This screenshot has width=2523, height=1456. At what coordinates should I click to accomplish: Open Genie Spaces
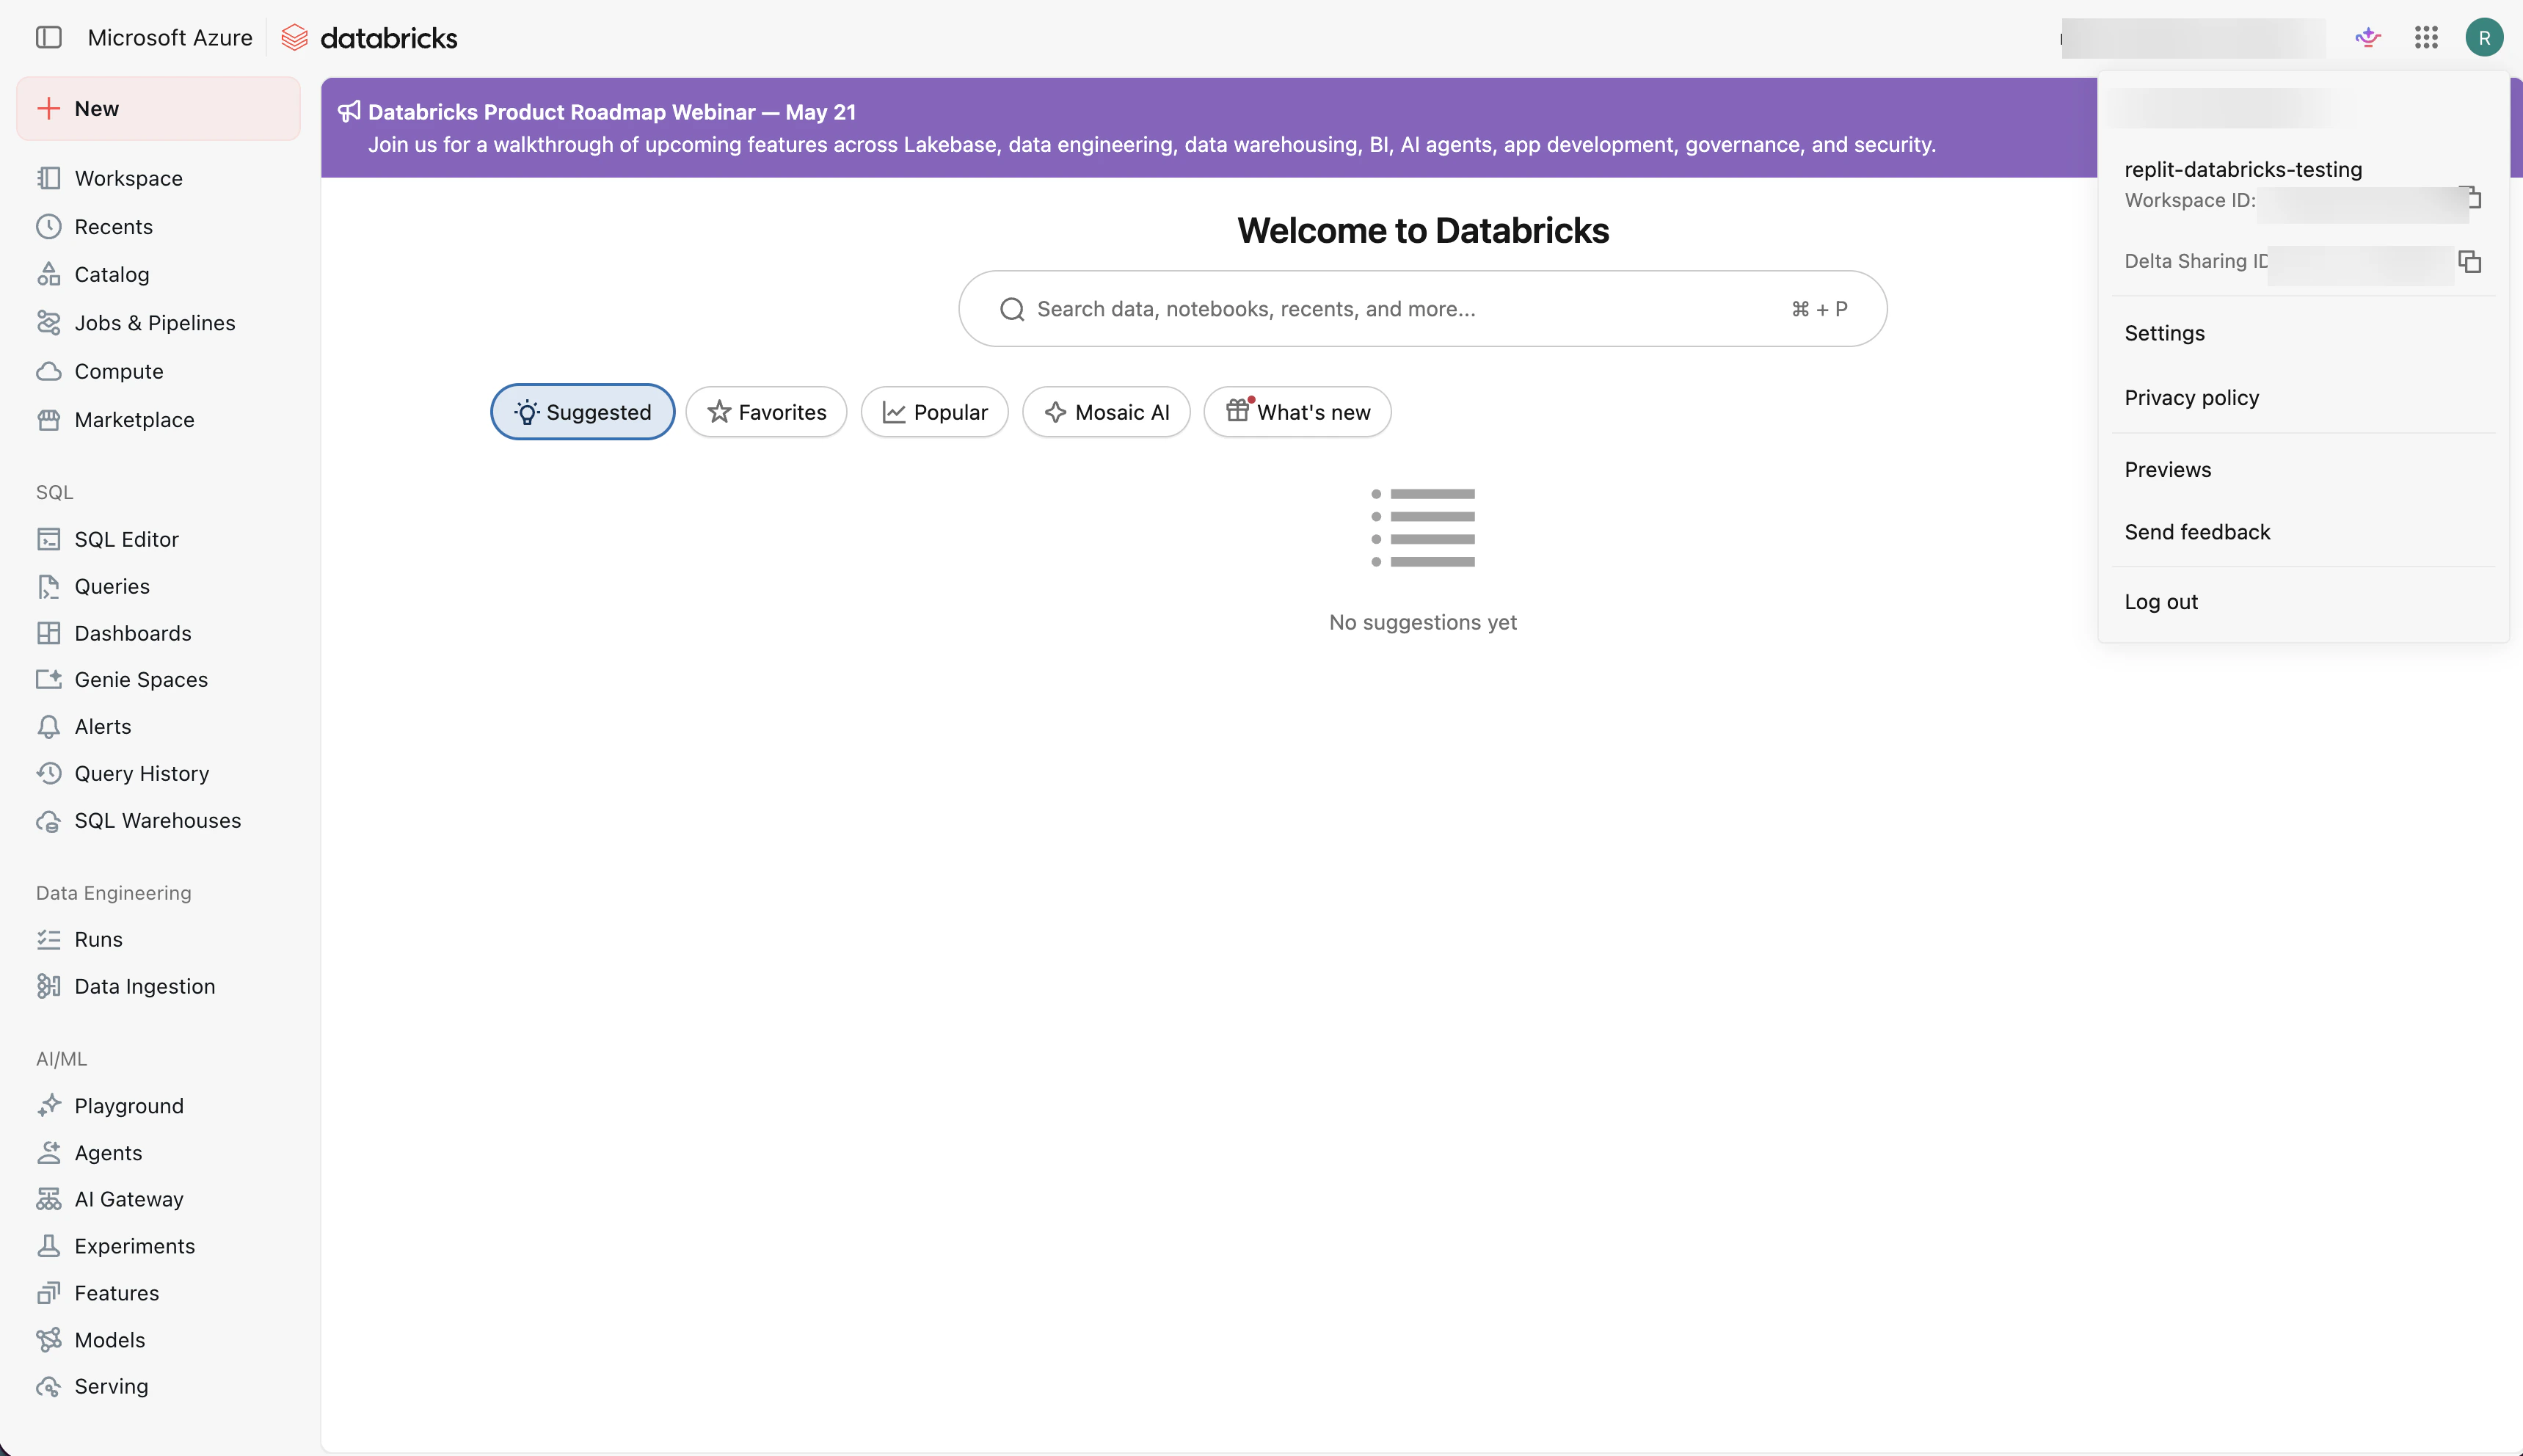click(x=158, y=680)
